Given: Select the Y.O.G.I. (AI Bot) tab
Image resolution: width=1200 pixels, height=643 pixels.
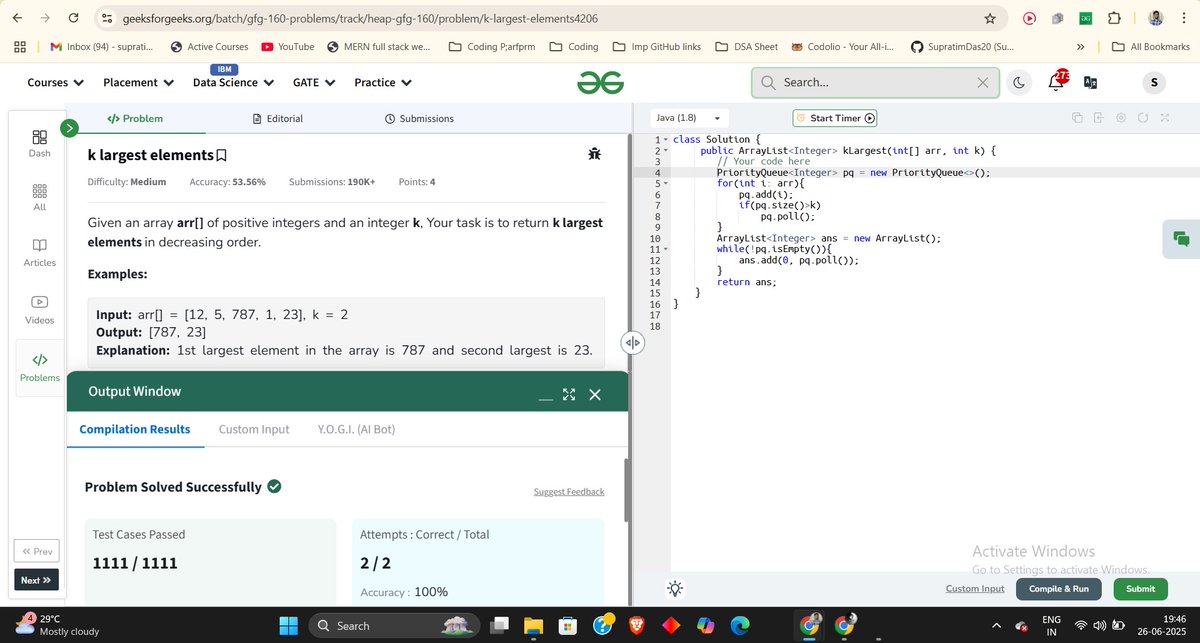Looking at the screenshot, I should pos(357,429).
